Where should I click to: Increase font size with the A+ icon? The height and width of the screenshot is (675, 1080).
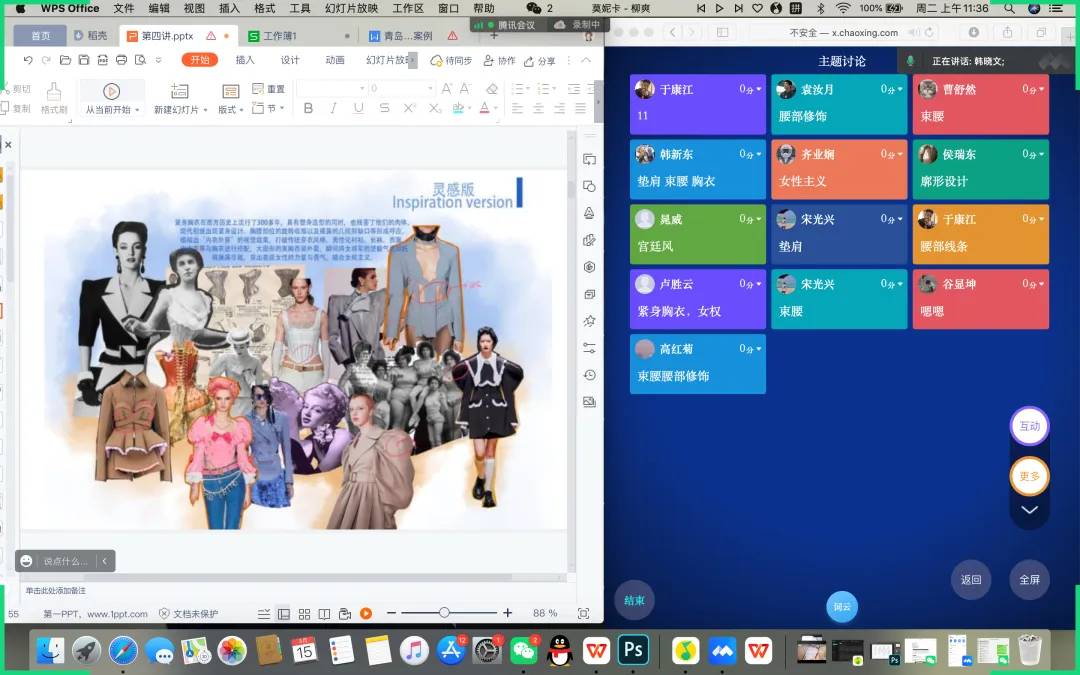[x=447, y=88]
